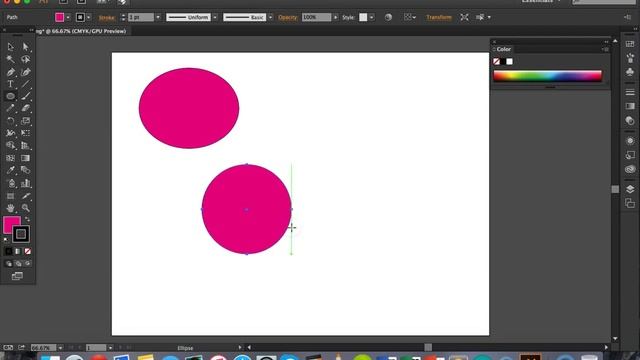640x360 pixels.
Task: Open Color panel options menu
Action: [605, 49]
